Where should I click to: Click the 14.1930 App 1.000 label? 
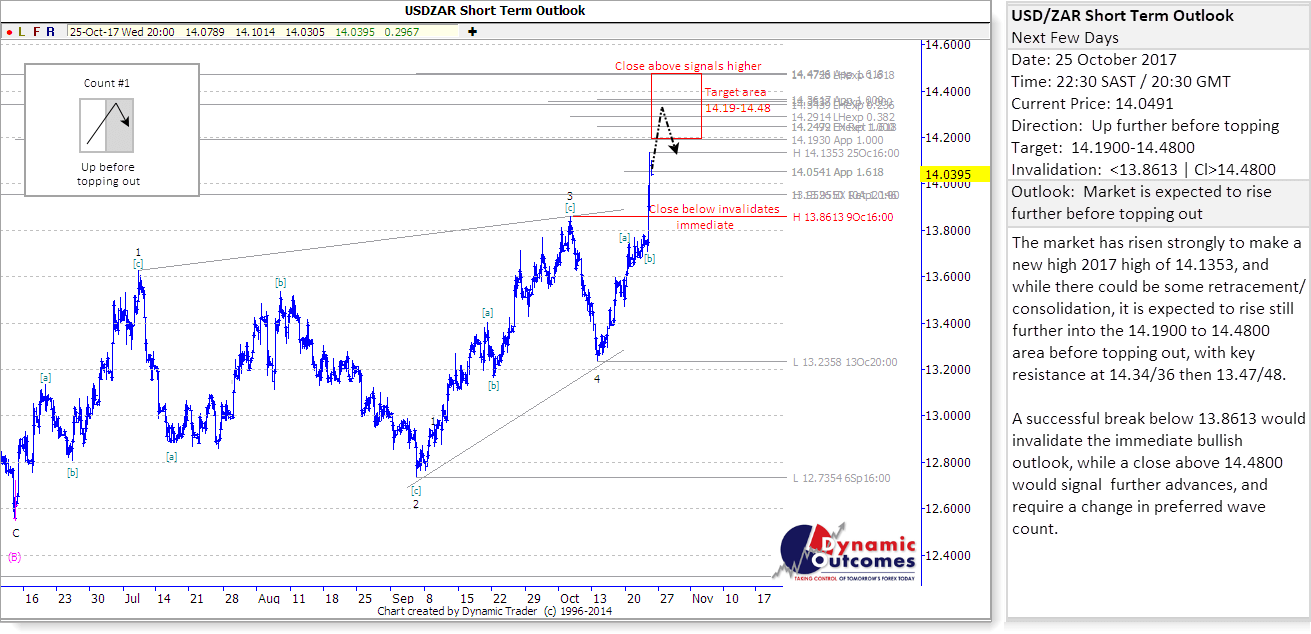click(x=838, y=140)
